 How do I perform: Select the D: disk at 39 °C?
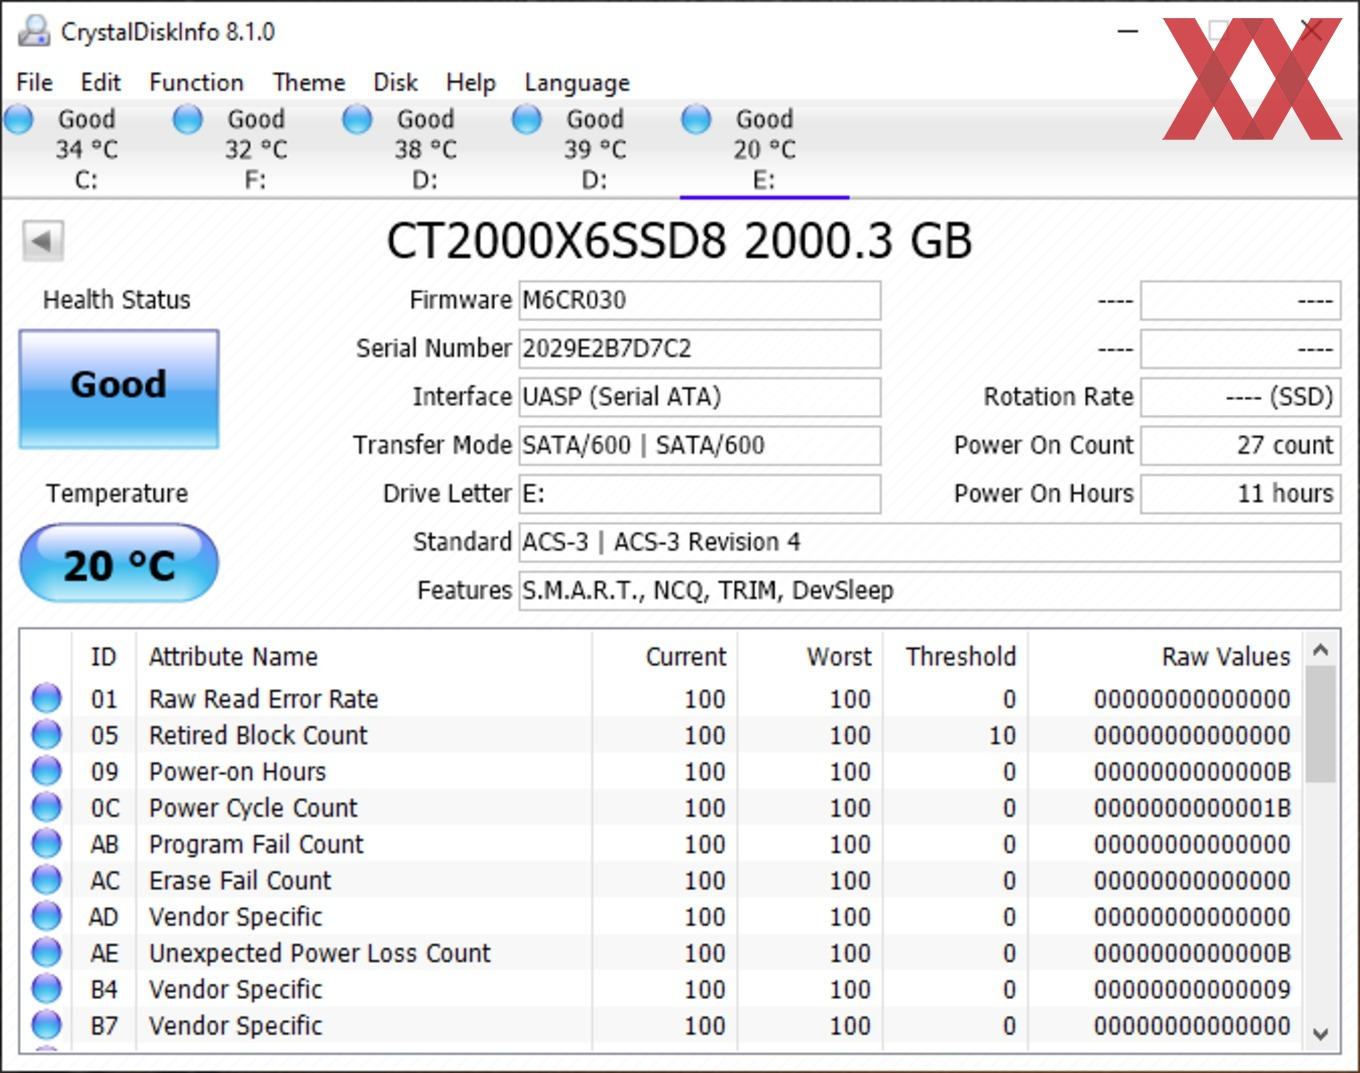tap(594, 149)
